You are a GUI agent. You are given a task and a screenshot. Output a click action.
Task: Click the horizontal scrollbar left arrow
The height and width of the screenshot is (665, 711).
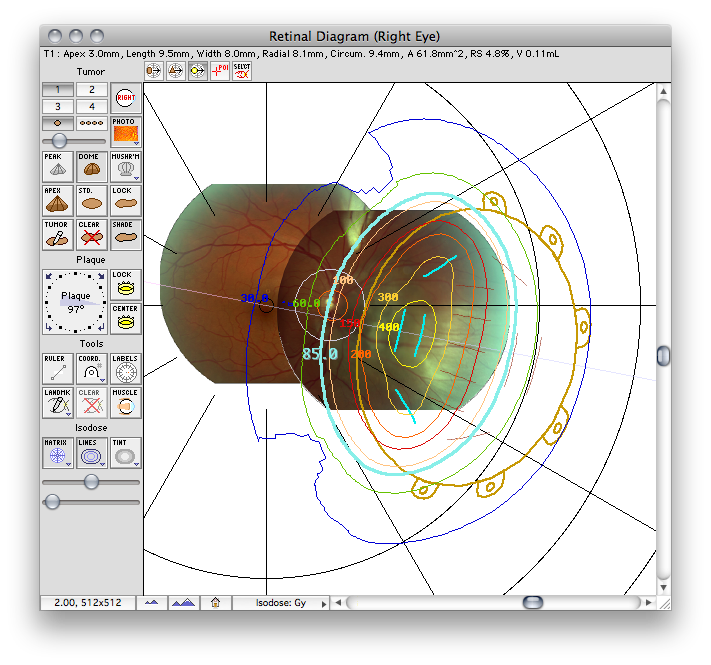click(338, 603)
